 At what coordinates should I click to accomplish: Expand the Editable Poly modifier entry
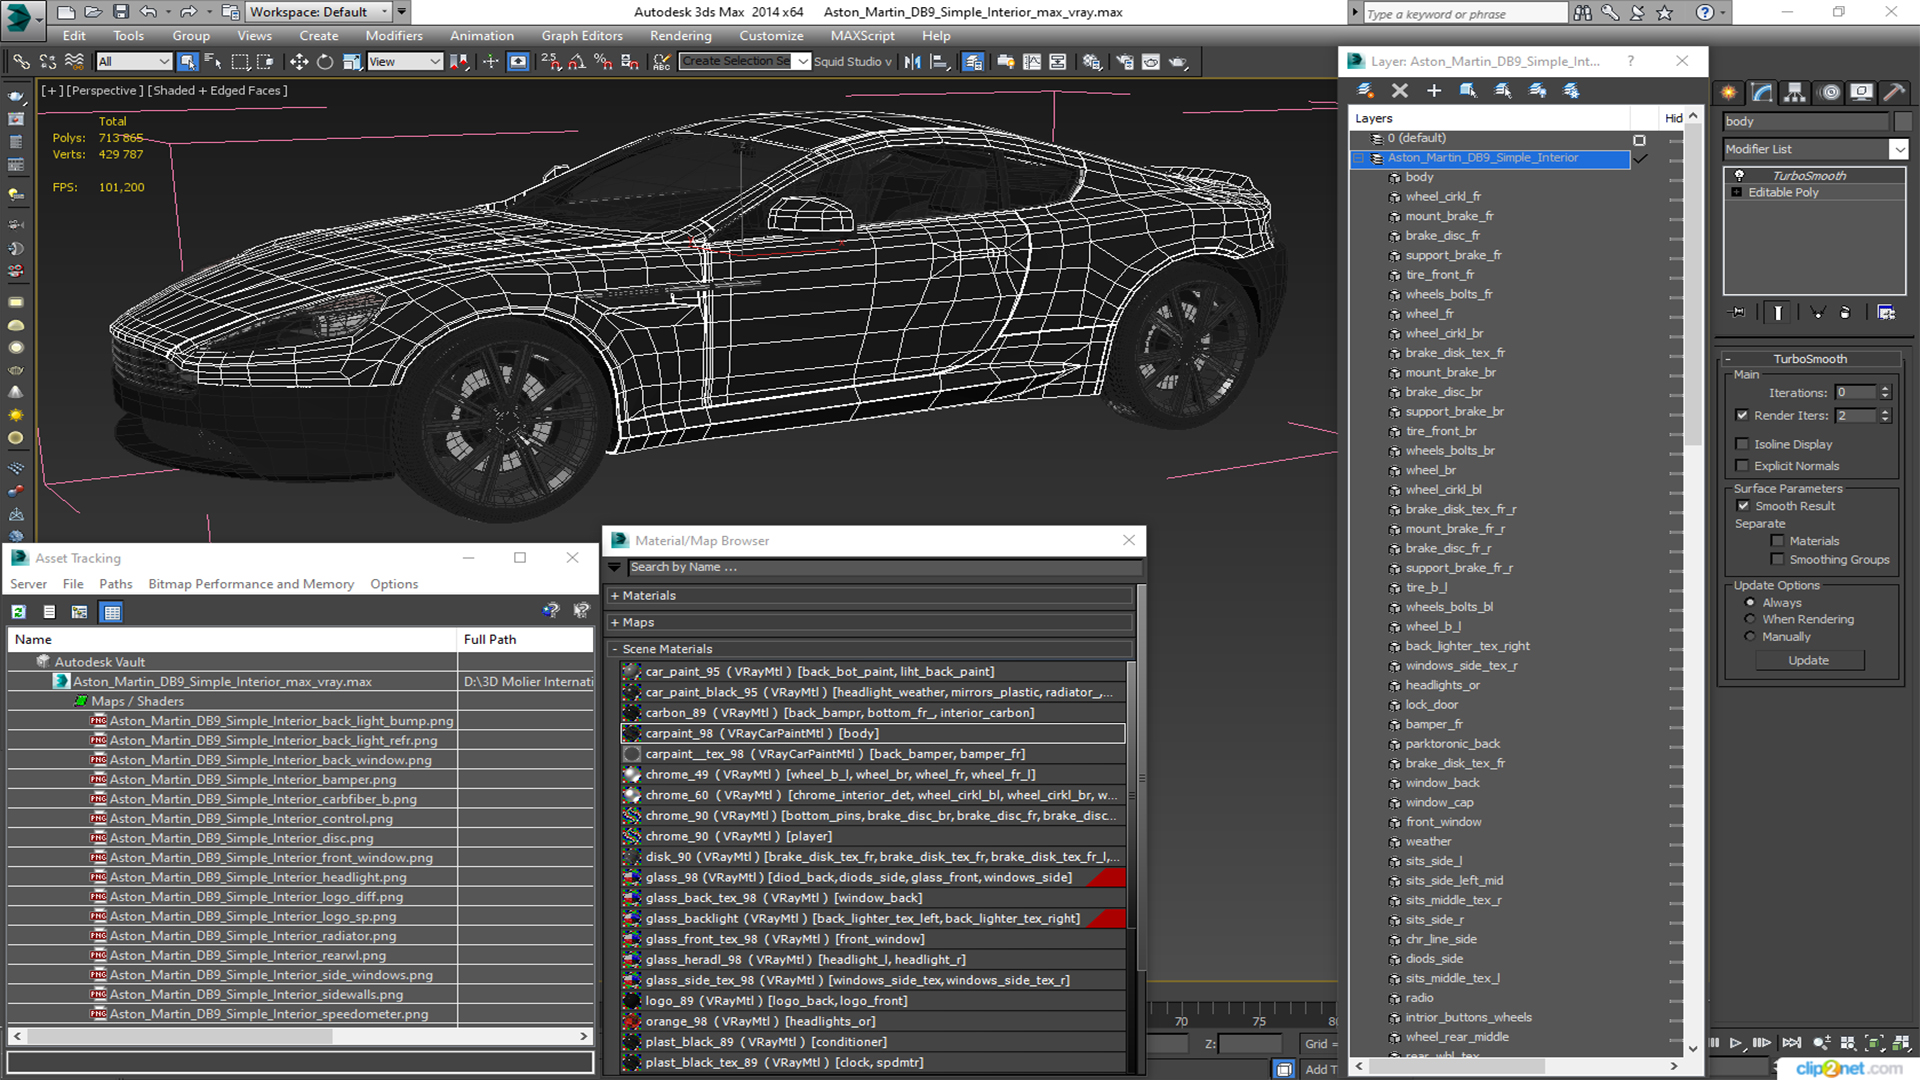1737,192
